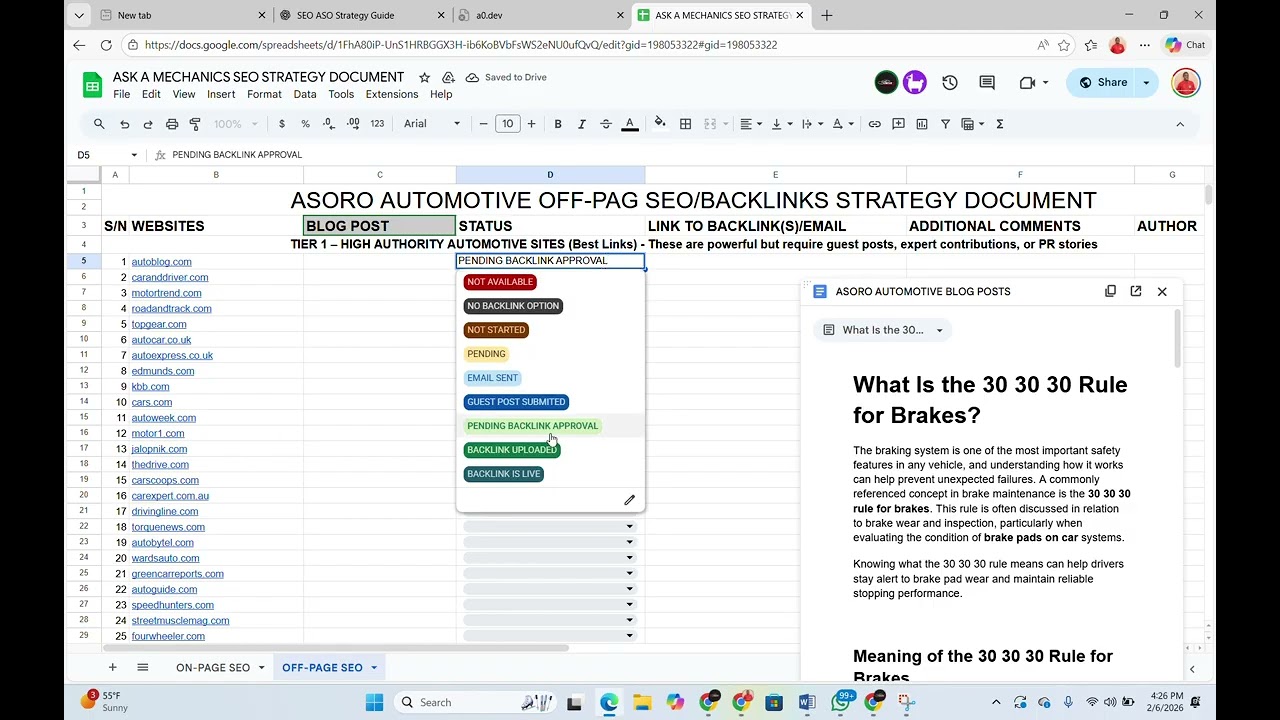Open blog posts panel in new tab
The image size is (1280, 720).
1136,292
